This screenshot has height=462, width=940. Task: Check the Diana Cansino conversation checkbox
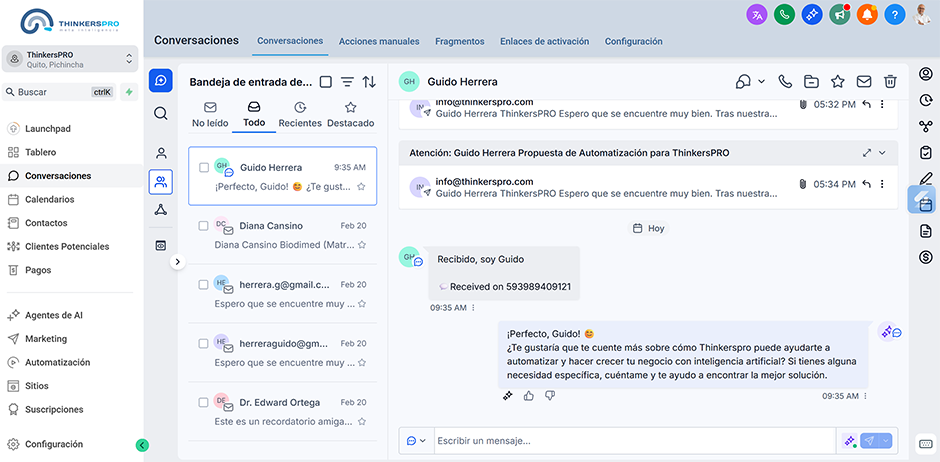click(x=204, y=226)
